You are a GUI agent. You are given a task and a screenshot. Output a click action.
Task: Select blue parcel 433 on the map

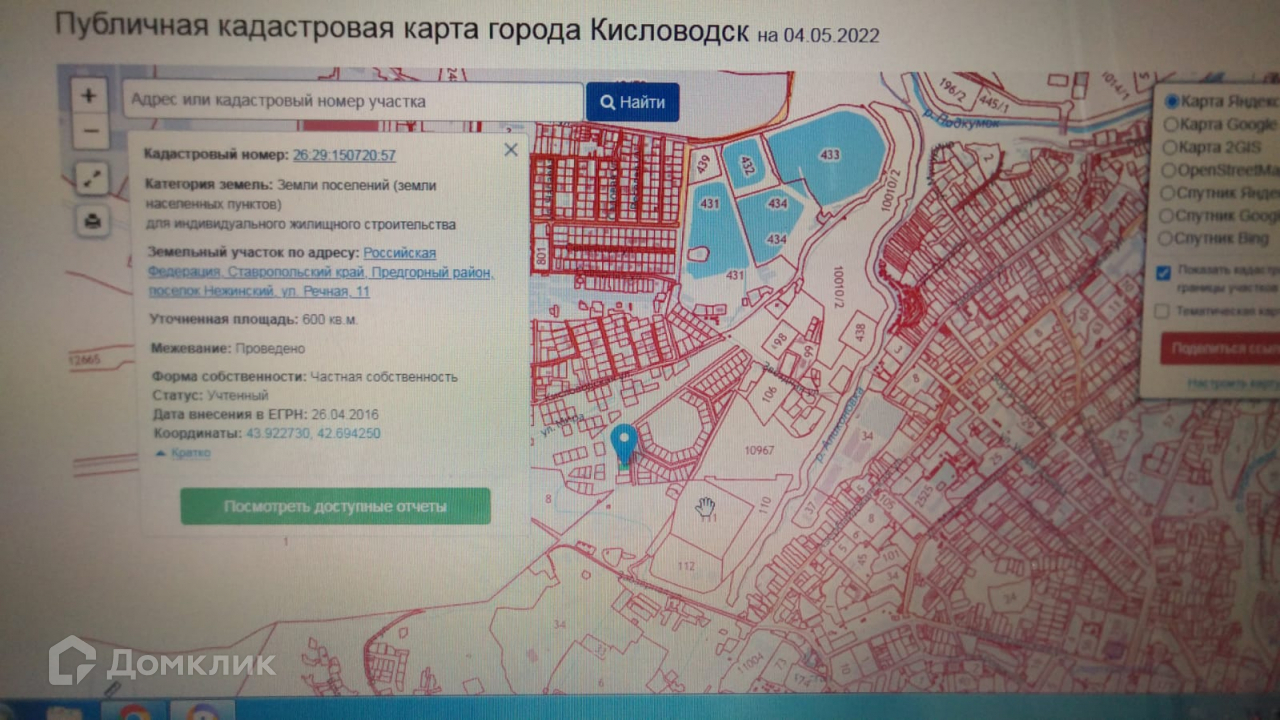click(x=830, y=155)
